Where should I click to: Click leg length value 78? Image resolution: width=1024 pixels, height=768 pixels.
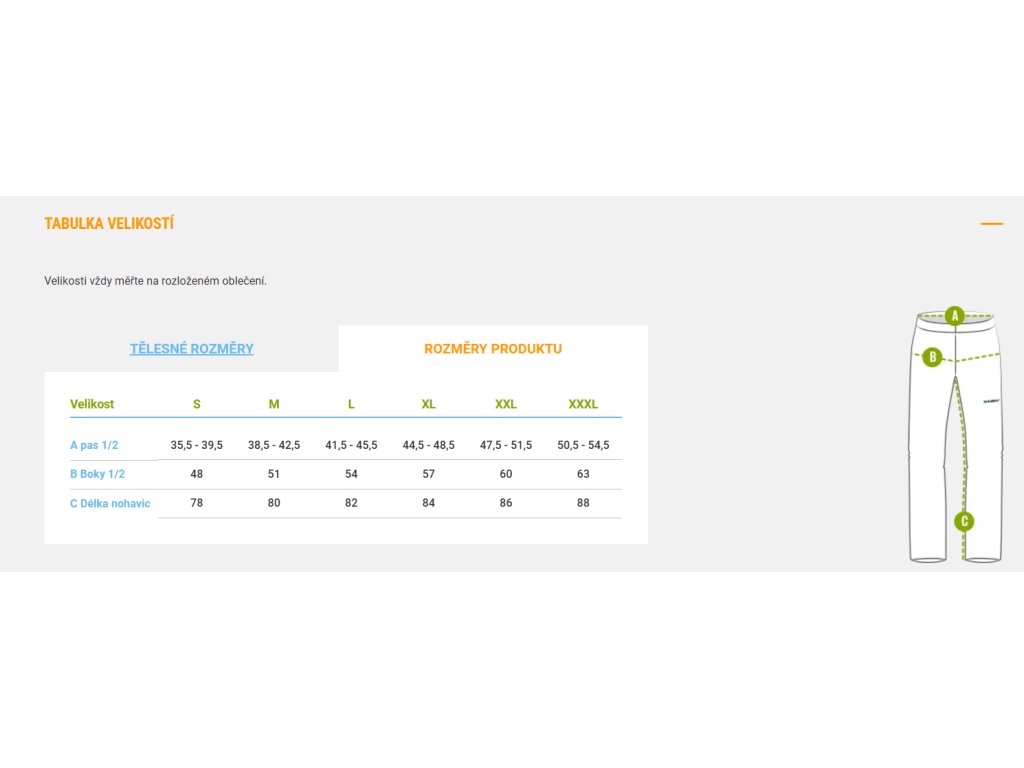click(x=197, y=503)
